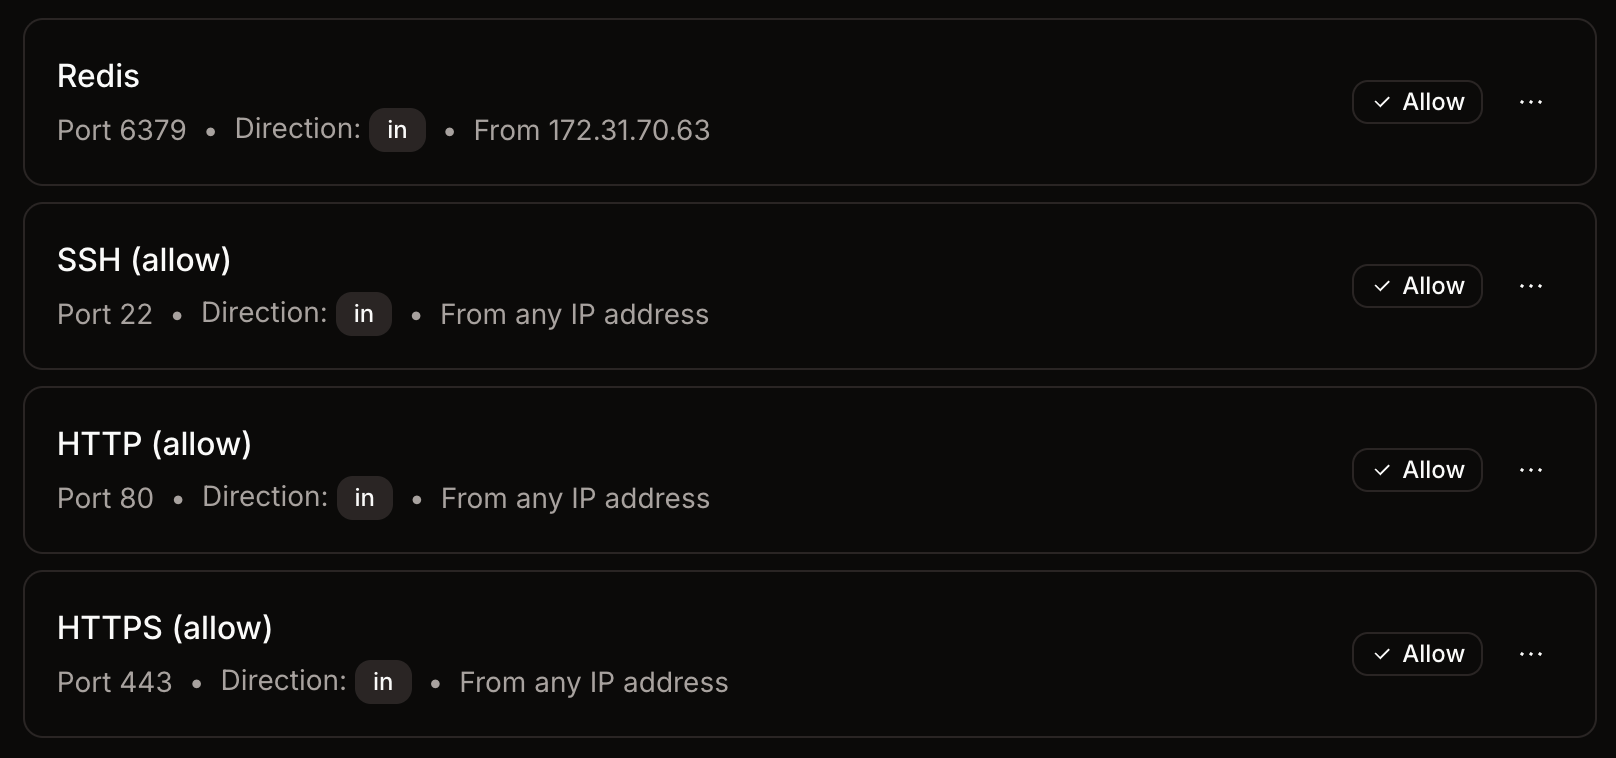Open the ellipsis menu beside HTTPS Allow
Screen dimensions: 1616x758
click(x=1531, y=654)
